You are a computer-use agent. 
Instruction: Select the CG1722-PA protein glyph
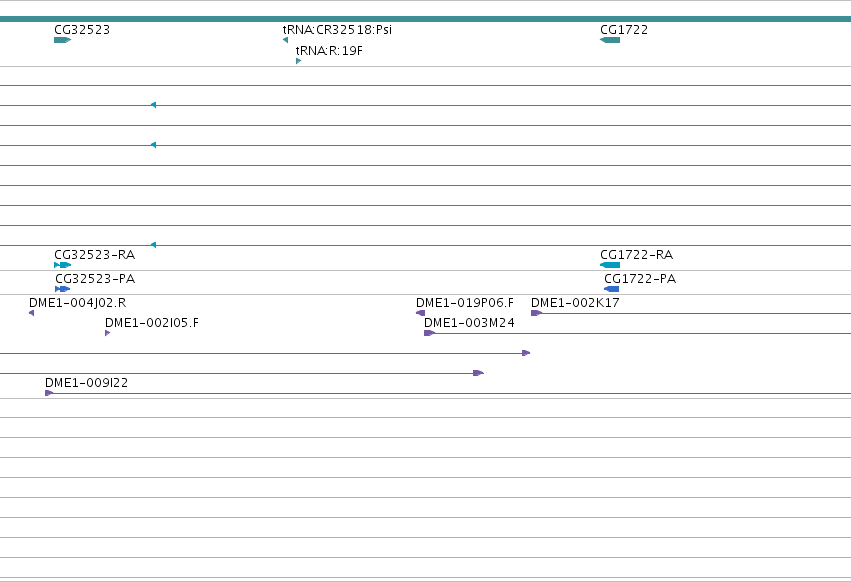coord(612,289)
